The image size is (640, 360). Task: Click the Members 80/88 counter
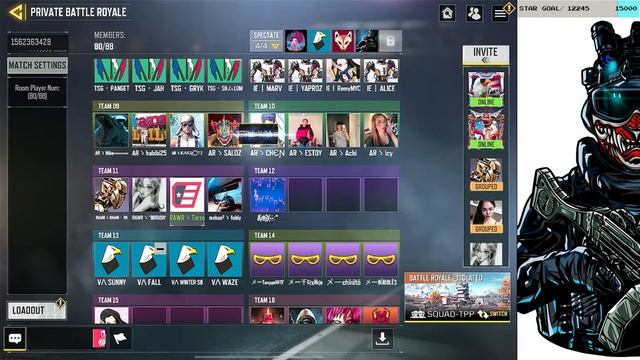click(109, 41)
